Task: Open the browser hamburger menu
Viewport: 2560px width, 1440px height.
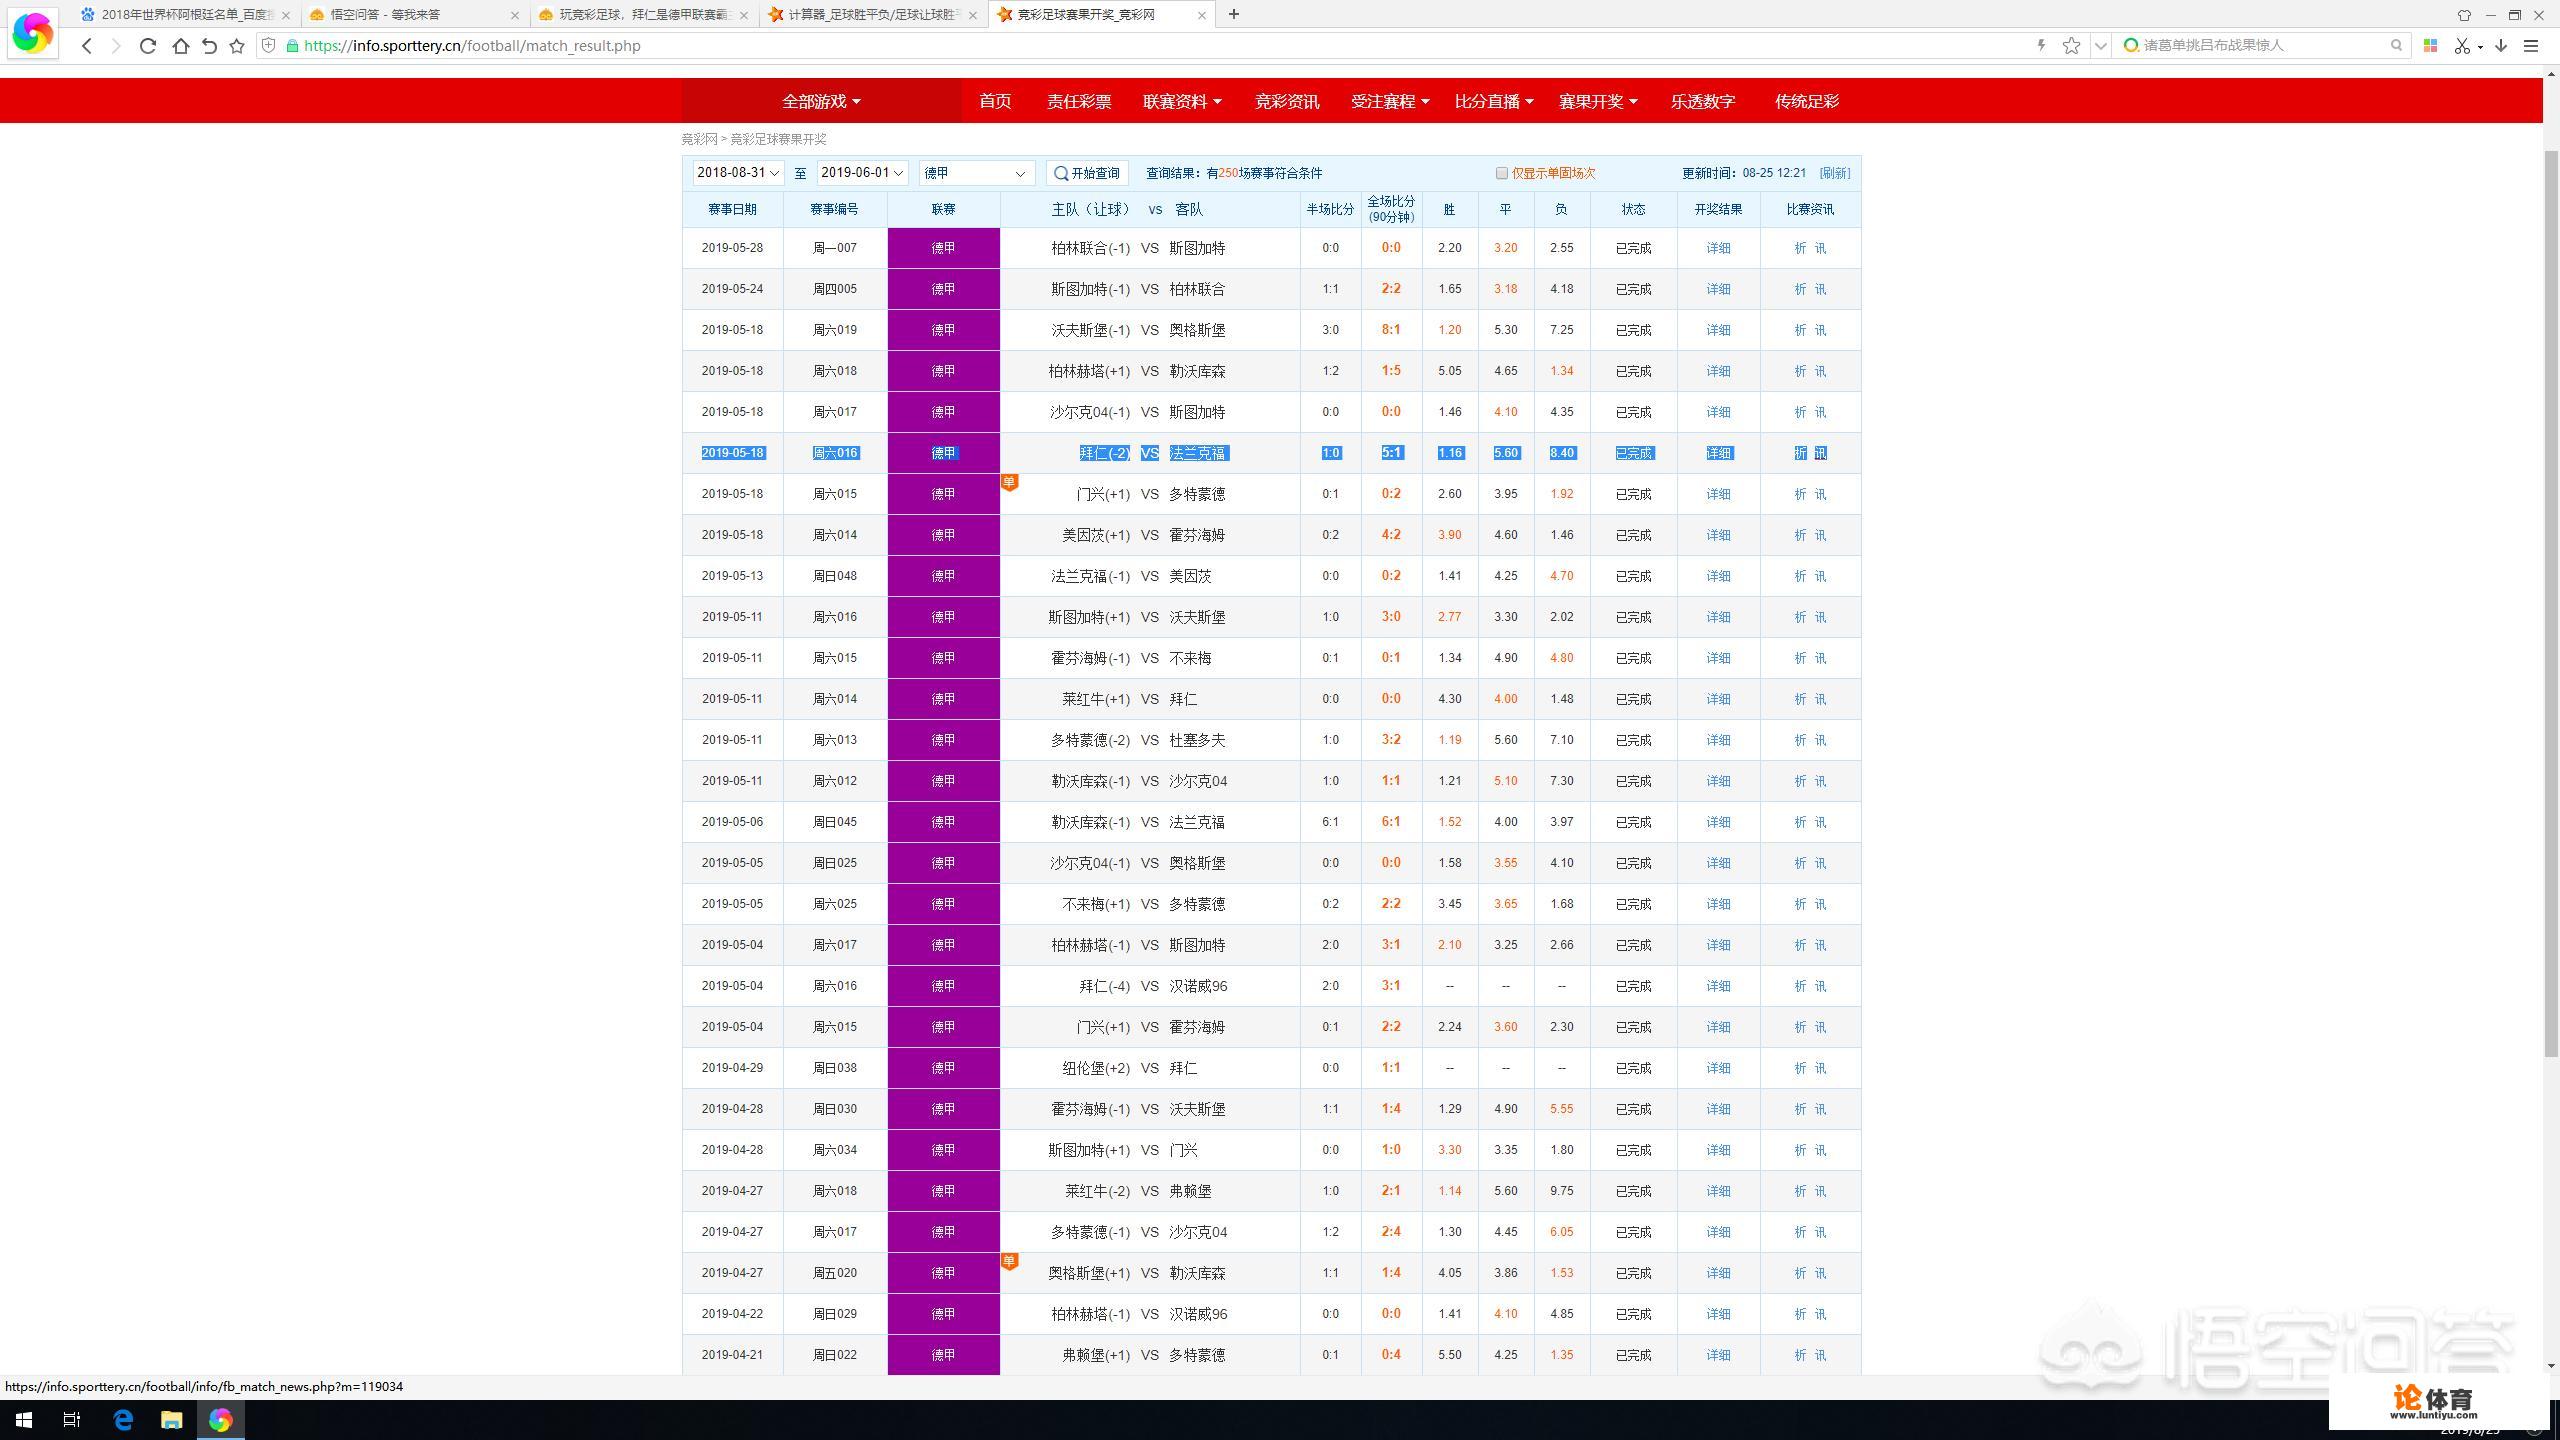Action: (2532, 46)
